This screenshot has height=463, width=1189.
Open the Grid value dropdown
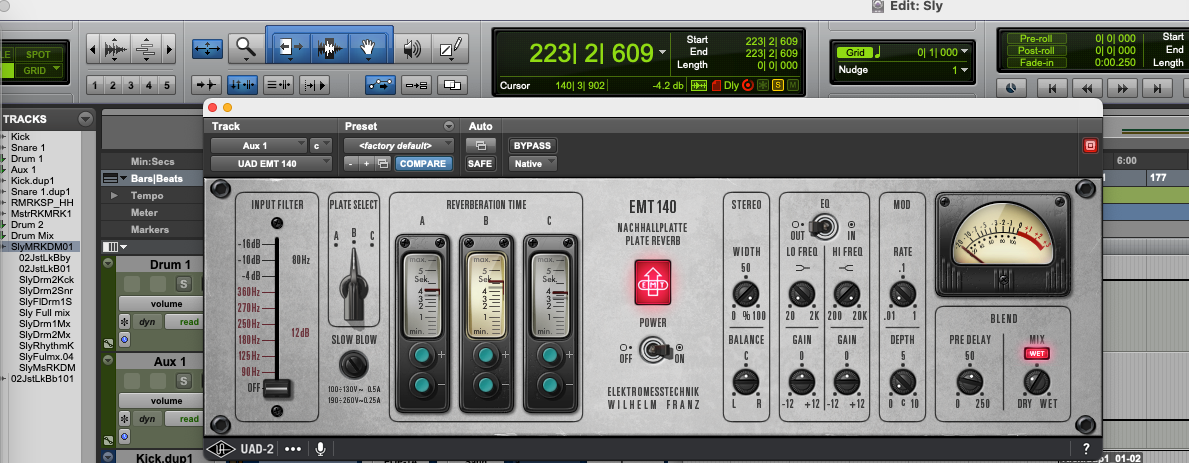(965, 52)
